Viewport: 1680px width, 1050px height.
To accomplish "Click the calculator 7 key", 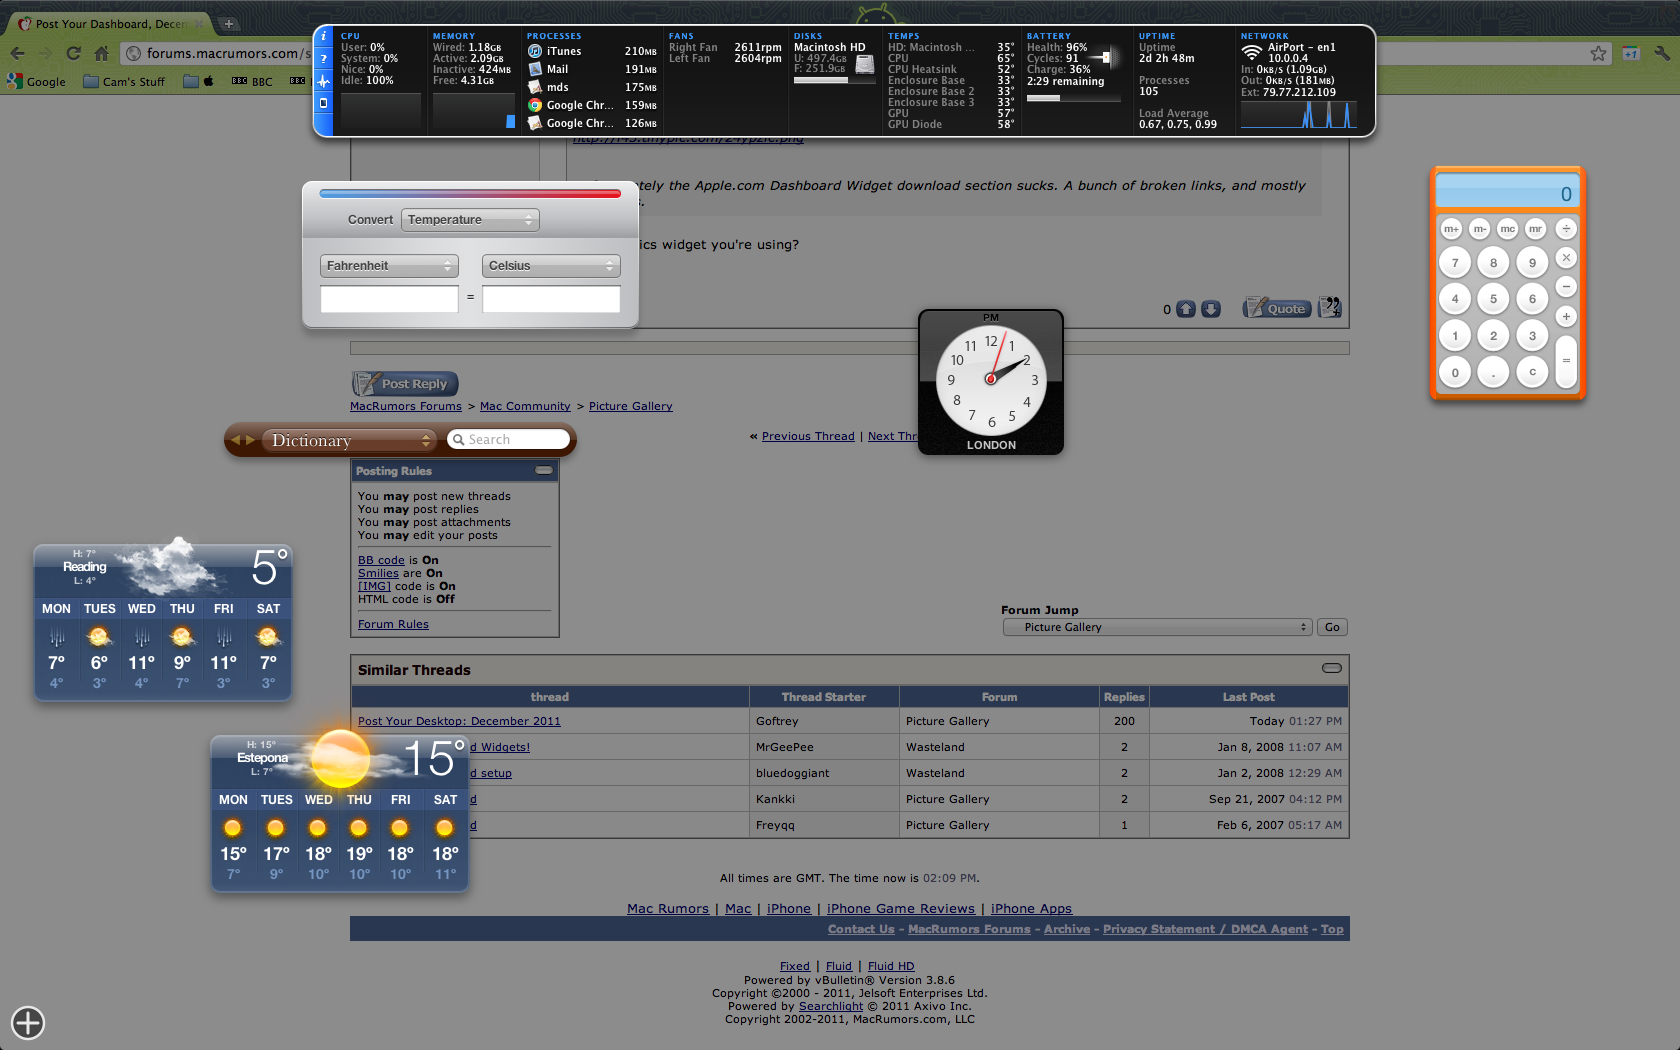I will (x=1455, y=263).
